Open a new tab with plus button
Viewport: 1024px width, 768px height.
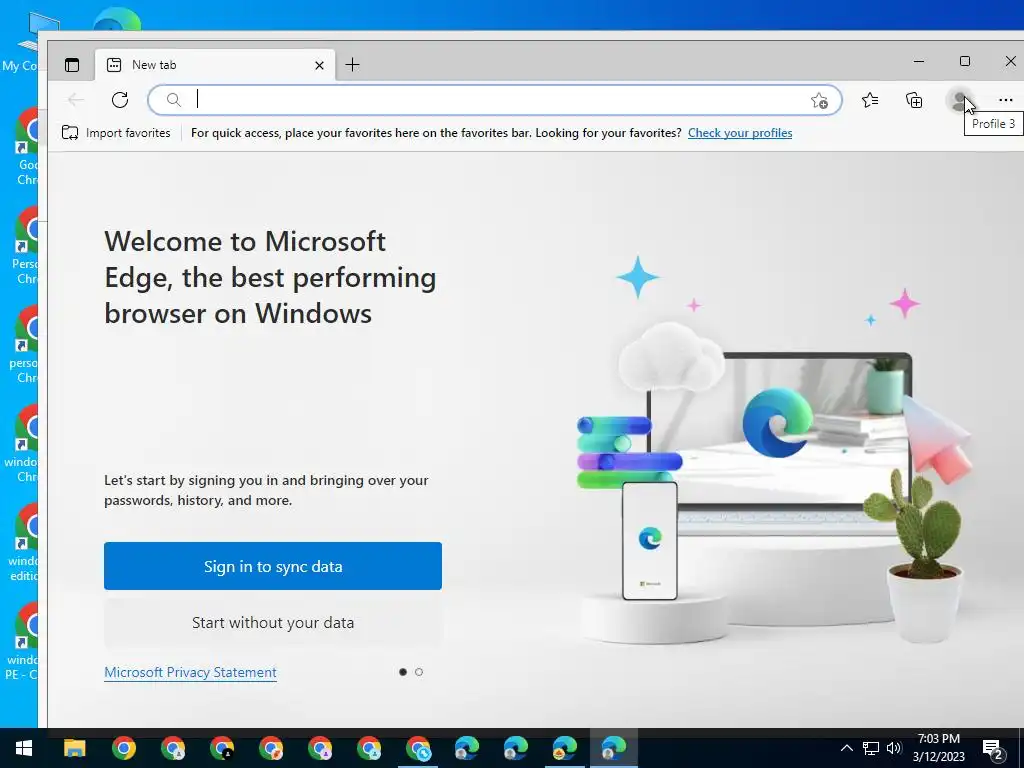coord(352,65)
